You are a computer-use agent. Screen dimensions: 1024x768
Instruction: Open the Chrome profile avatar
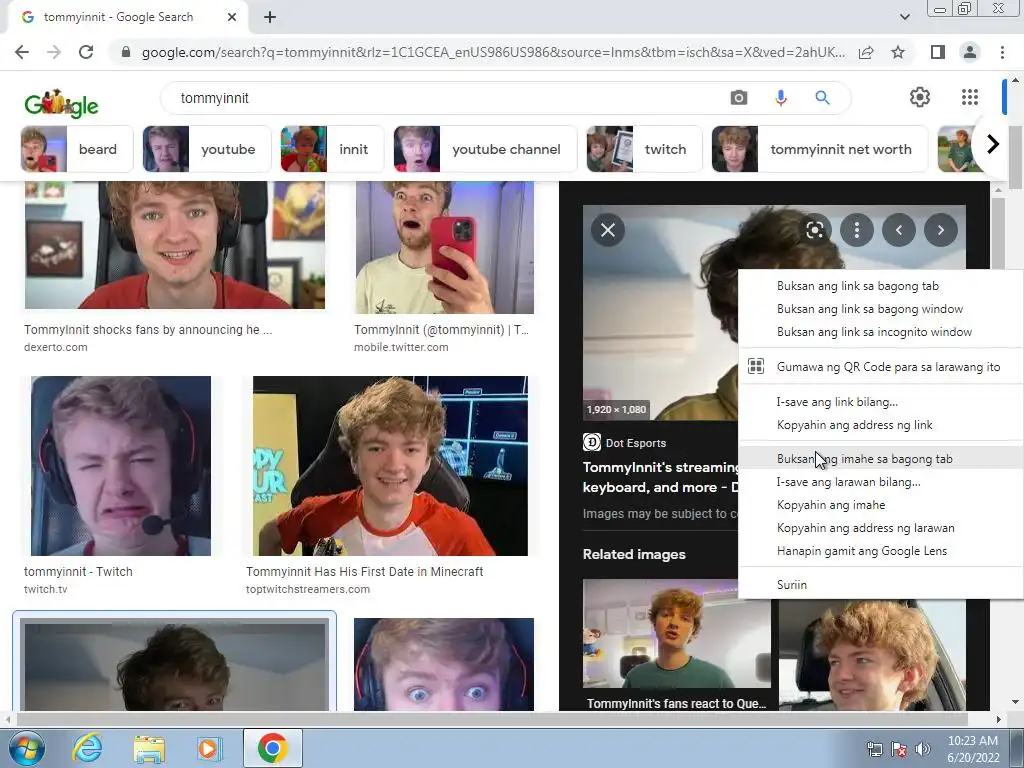pyautogui.click(x=970, y=52)
